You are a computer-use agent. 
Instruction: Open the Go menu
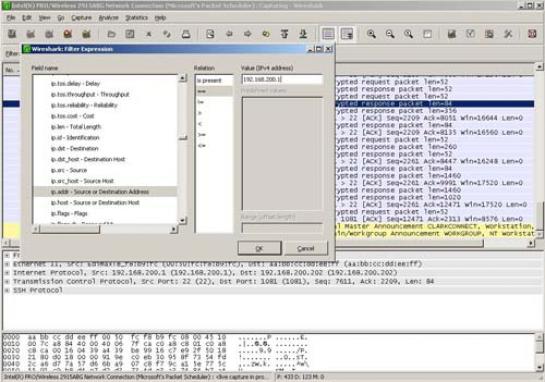61,18
